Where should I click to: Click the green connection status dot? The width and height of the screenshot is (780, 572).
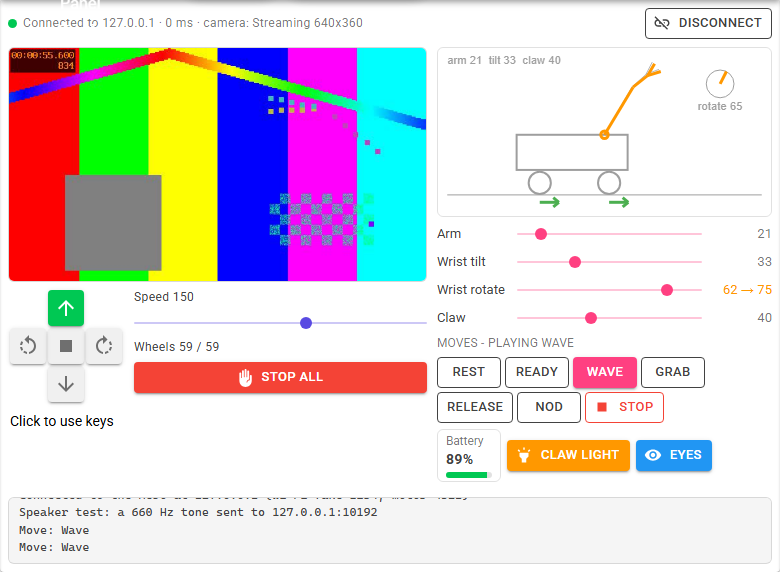click(13, 23)
